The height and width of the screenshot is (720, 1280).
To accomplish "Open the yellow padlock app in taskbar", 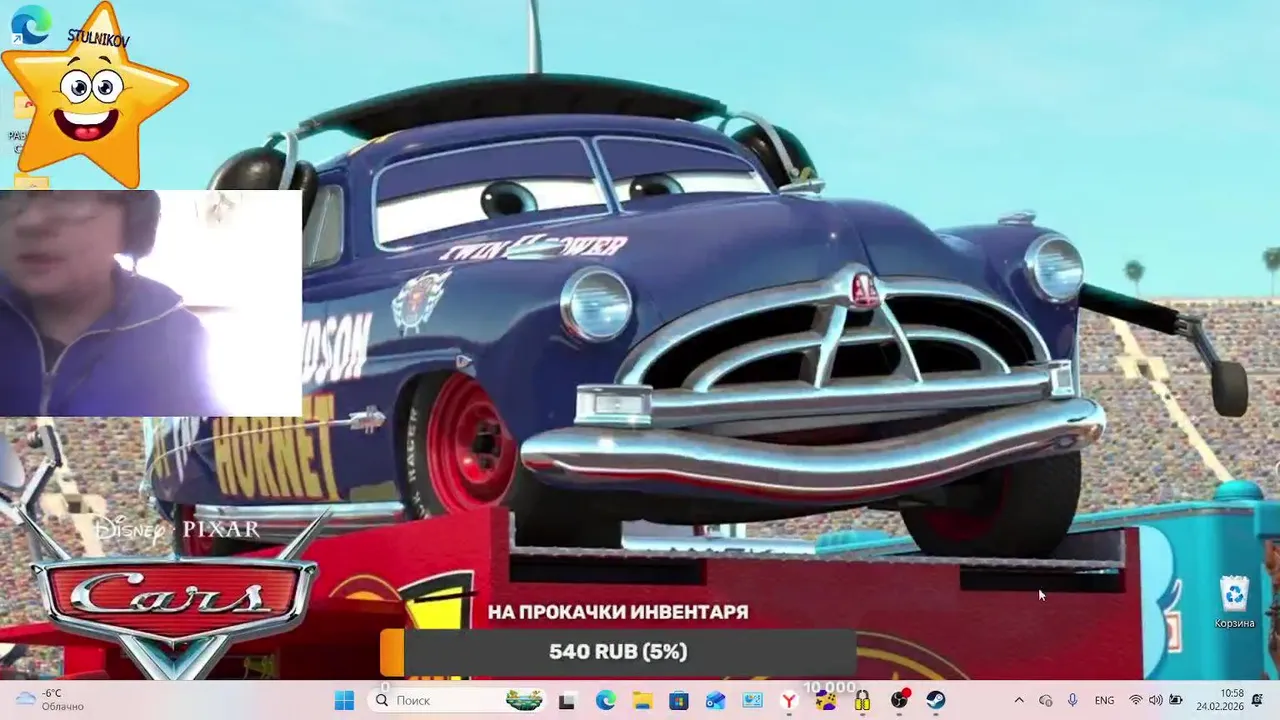I will coord(862,701).
